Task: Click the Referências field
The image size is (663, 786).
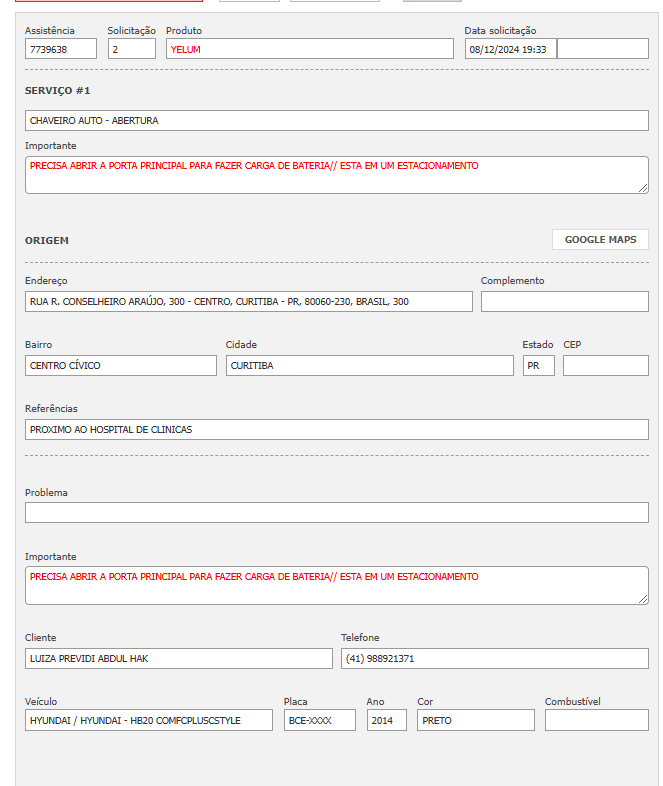Action: click(x=336, y=430)
